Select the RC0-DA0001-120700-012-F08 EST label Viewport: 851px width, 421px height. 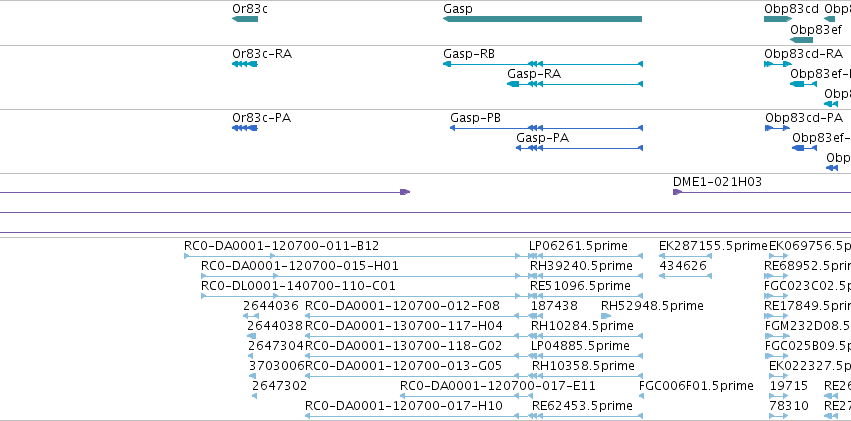click(x=402, y=306)
